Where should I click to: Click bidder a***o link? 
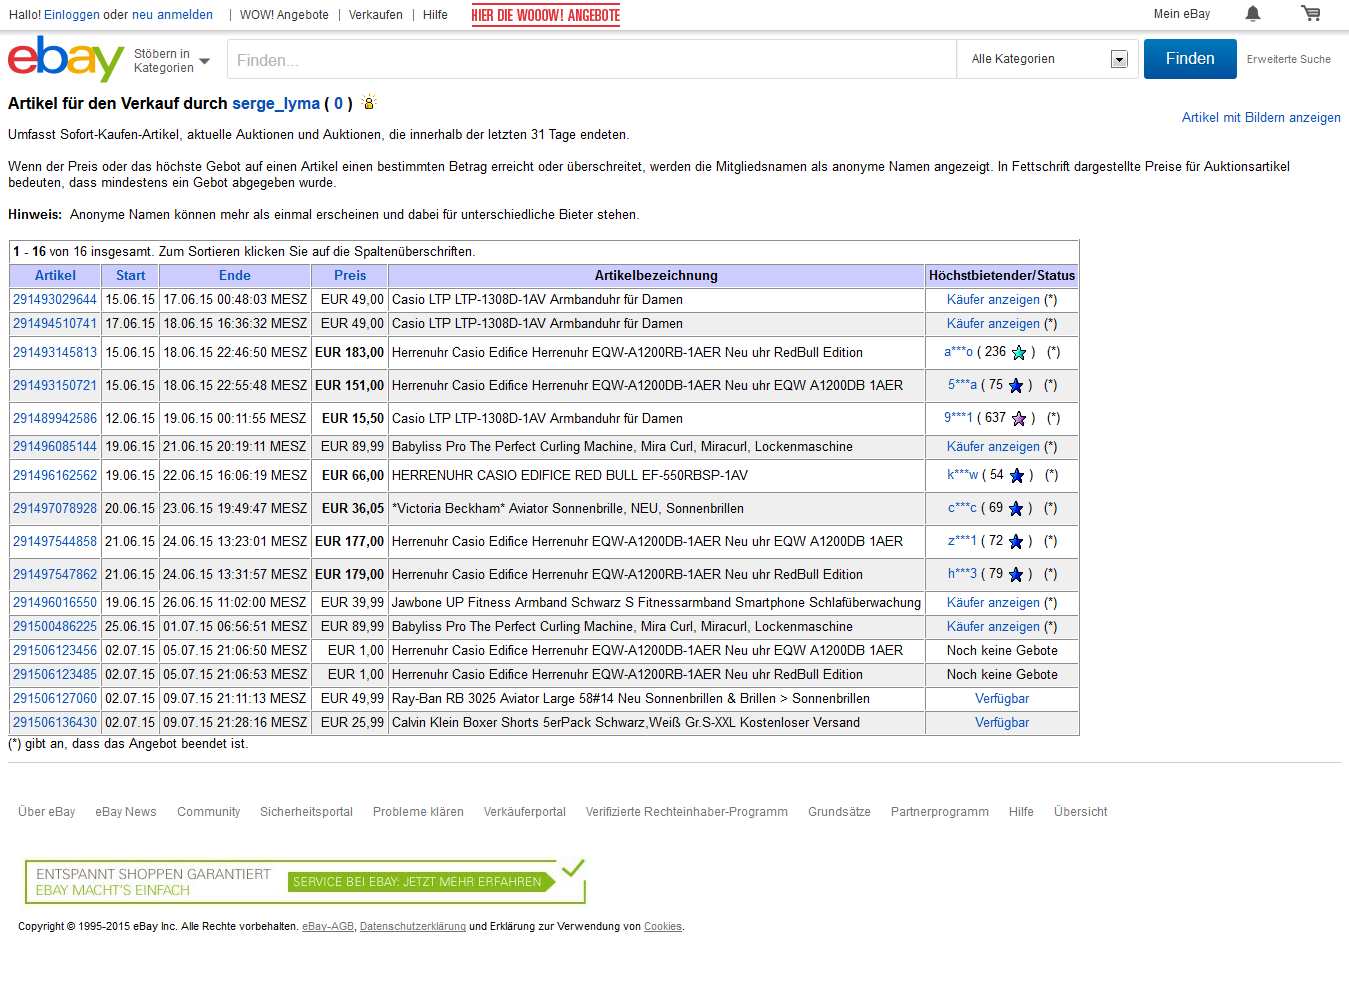point(958,352)
